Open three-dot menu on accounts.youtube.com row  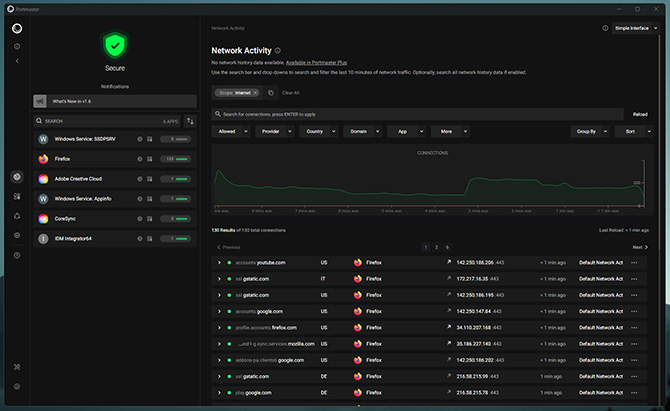pyautogui.click(x=634, y=263)
